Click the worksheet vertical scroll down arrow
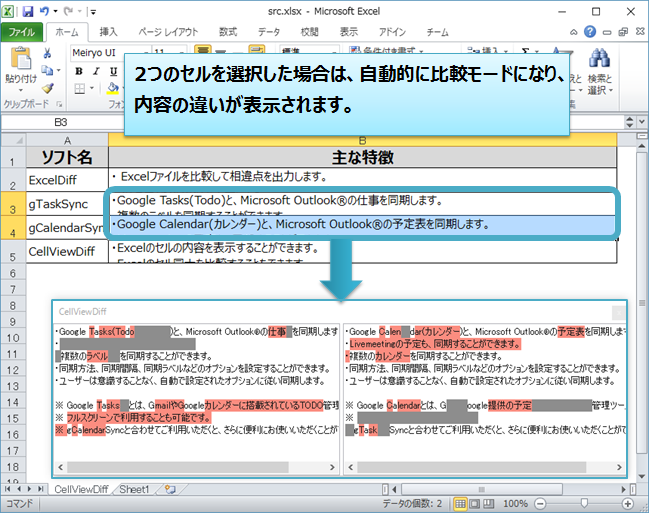The height and width of the screenshot is (513, 649). (642, 476)
